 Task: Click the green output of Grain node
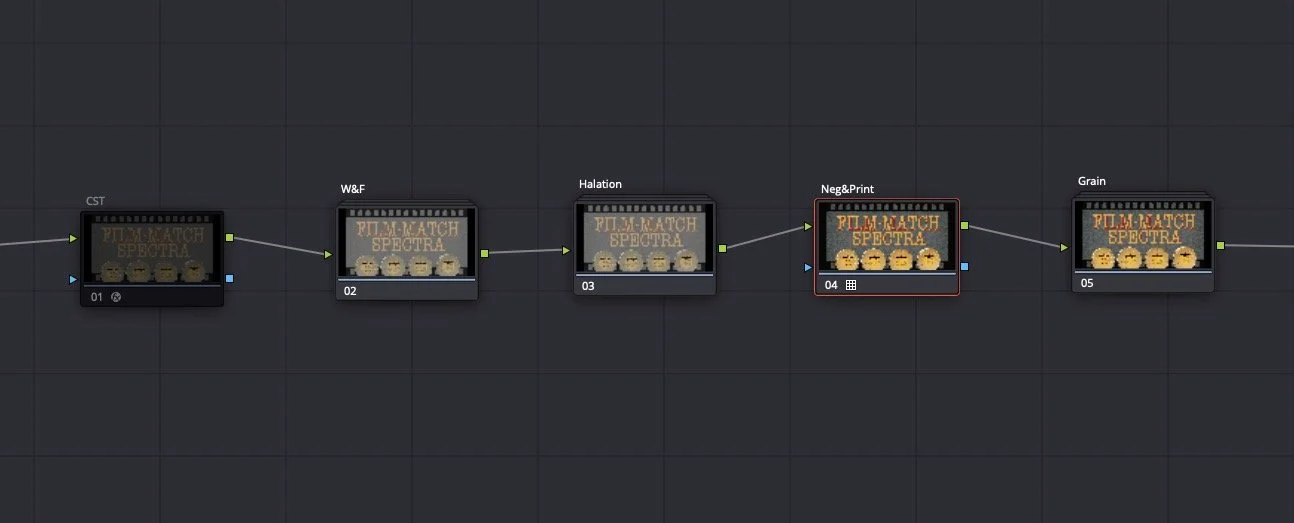pyautogui.click(x=1220, y=245)
